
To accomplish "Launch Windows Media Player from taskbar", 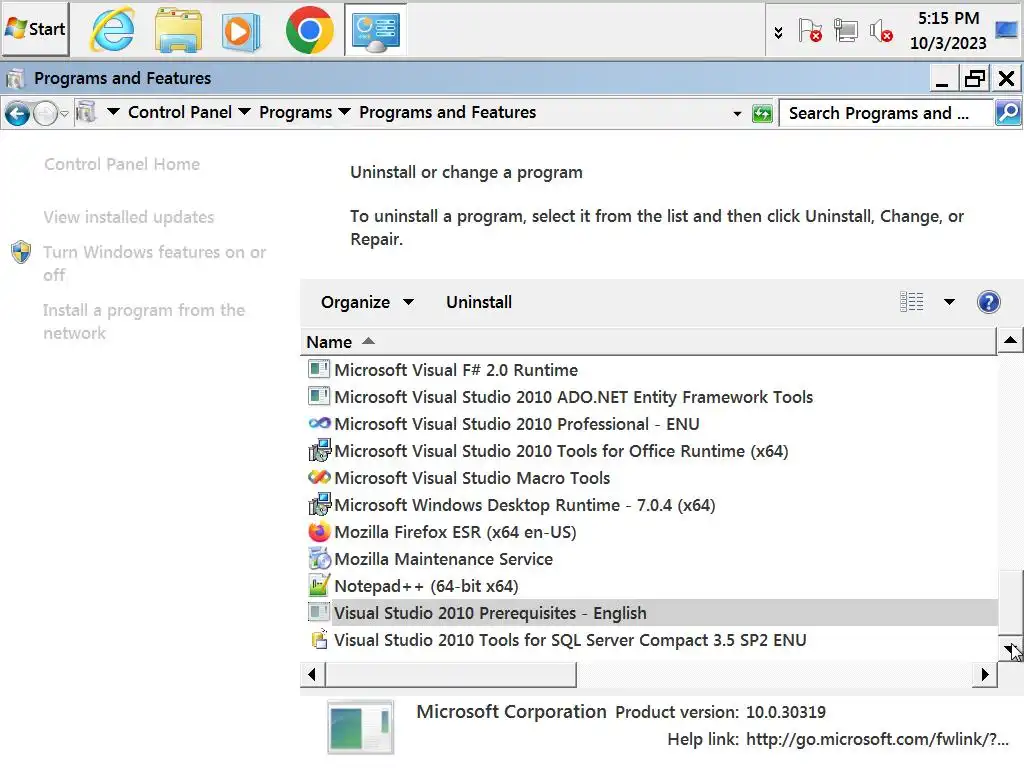I will (x=240, y=31).
